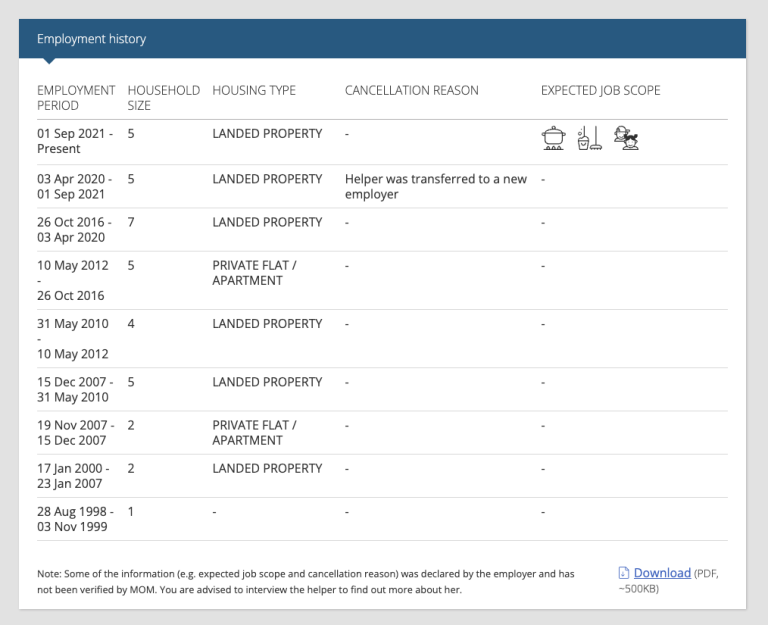This screenshot has width=768, height=625.
Task: Click the Expected Job Scope column header
Action: coord(600,91)
